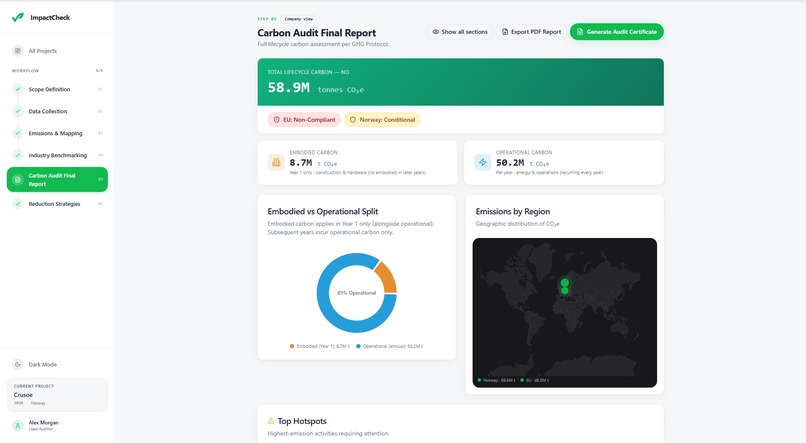Toggle Dark Mode in the sidebar
This screenshot has height=443, width=806.
pyautogui.click(x=57, y=364)
